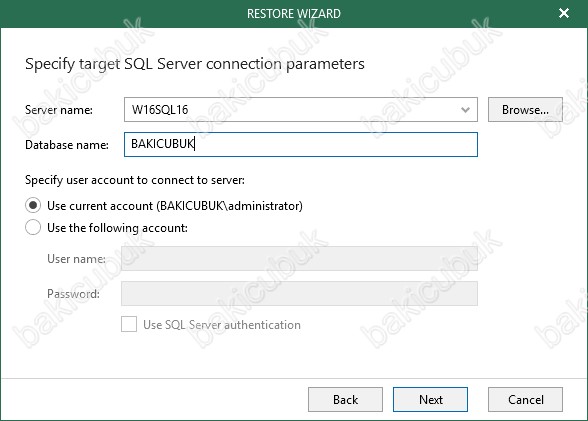
Task: Close the Restore Wizard dialog
Action: coord(564,13)
